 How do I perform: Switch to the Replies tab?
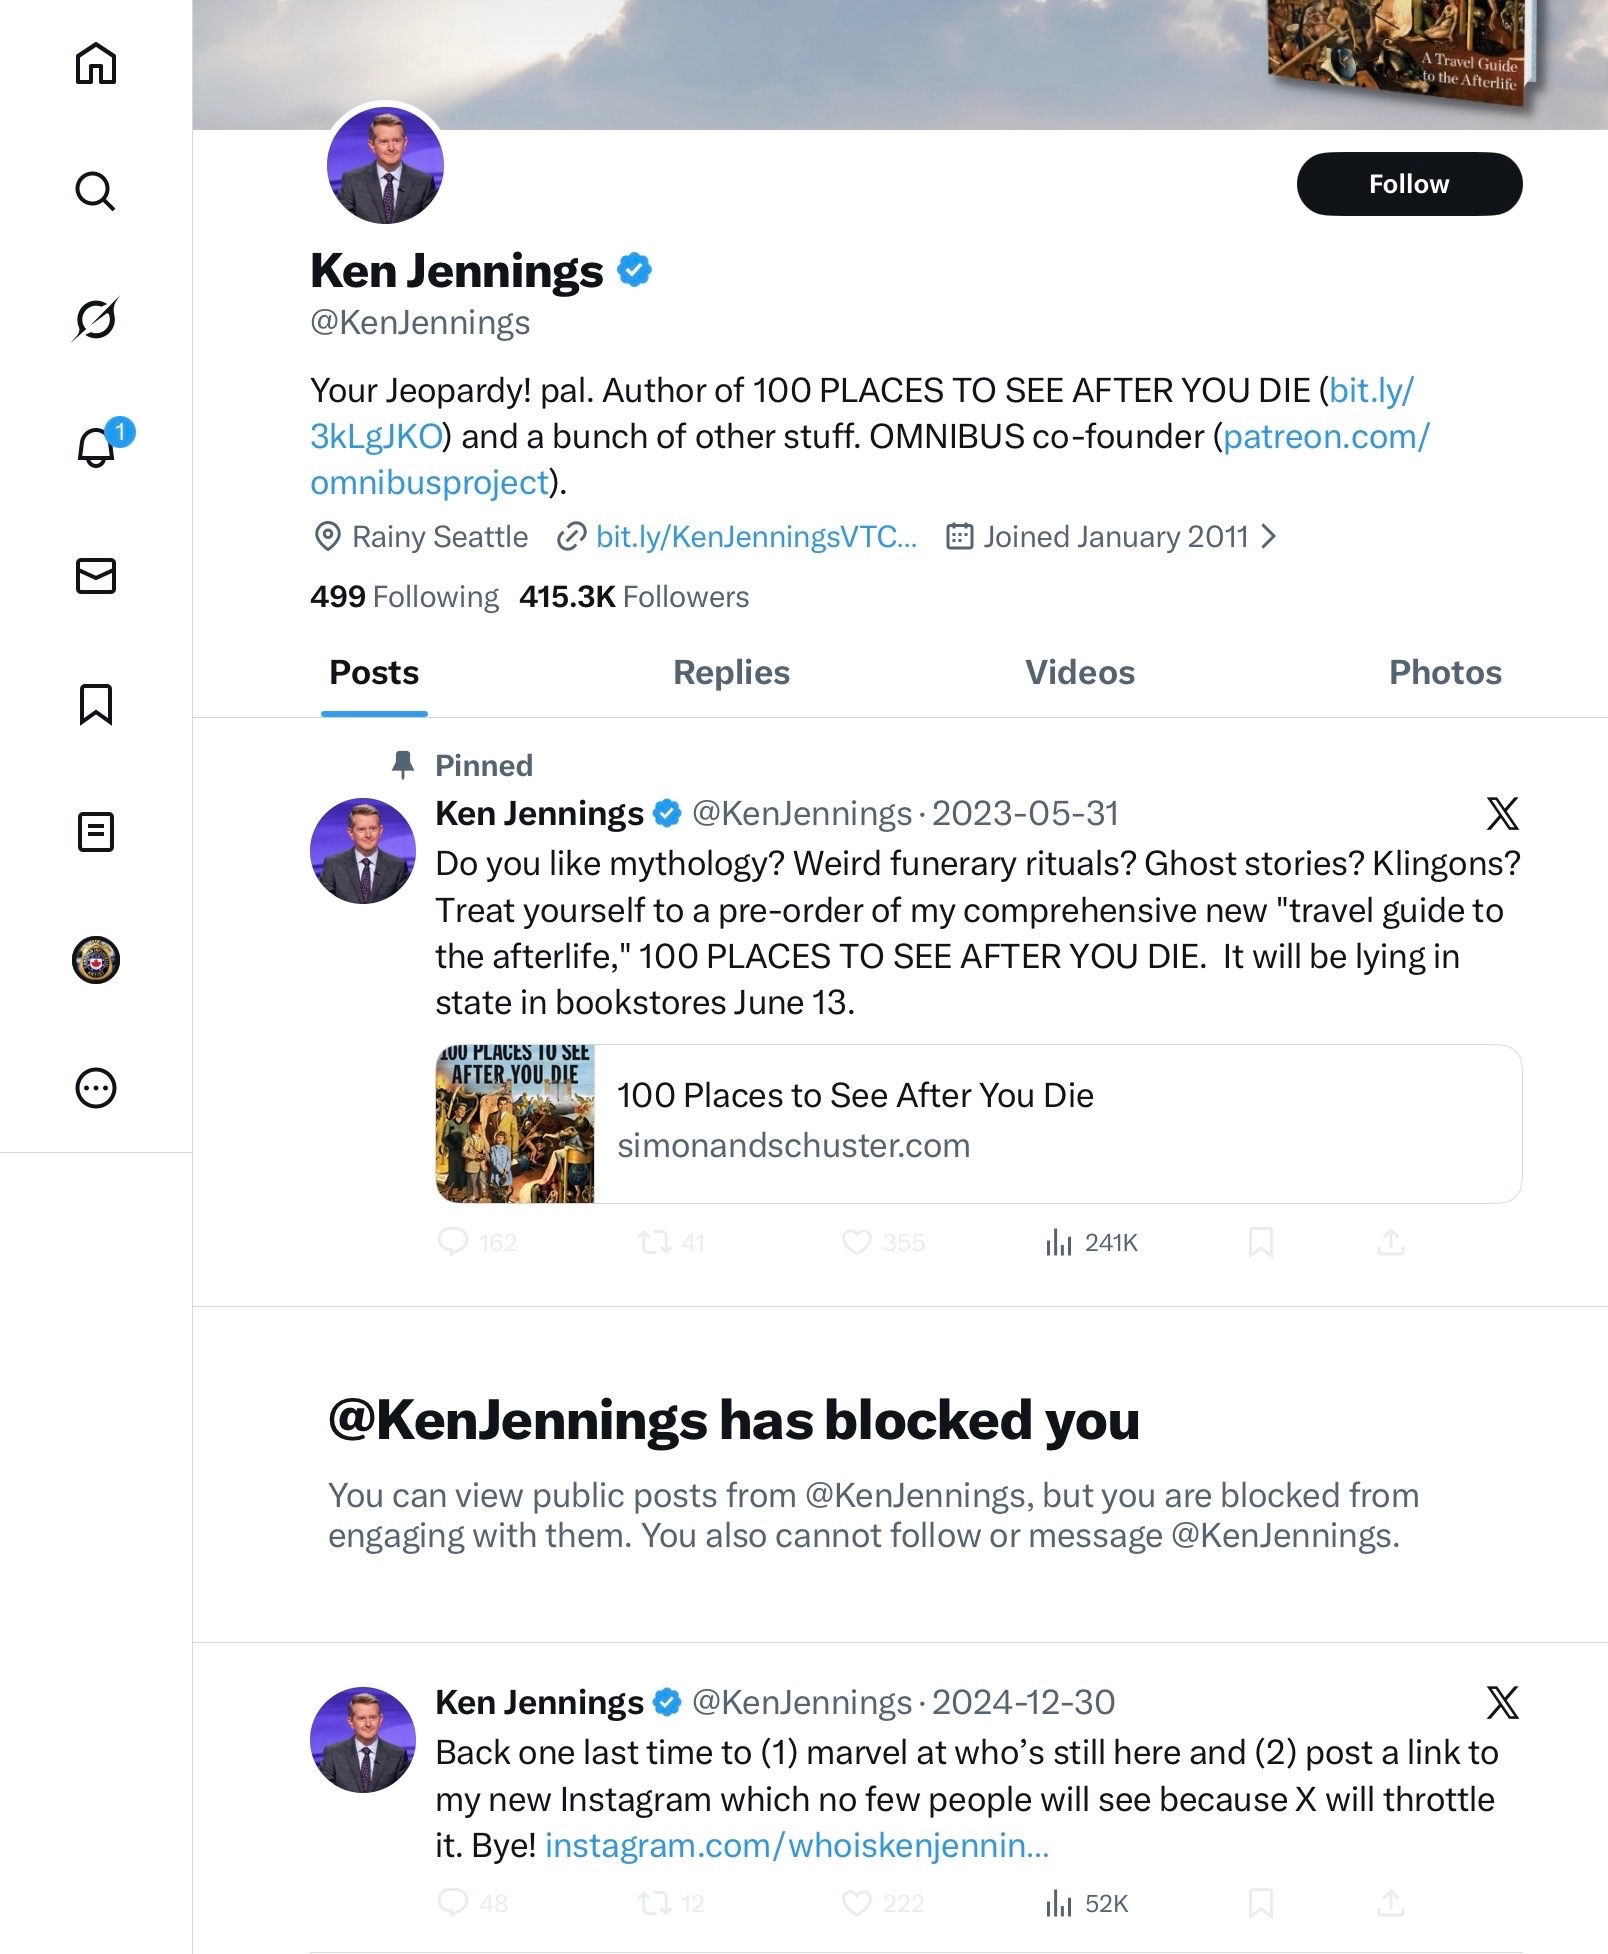tap(731, 673)
